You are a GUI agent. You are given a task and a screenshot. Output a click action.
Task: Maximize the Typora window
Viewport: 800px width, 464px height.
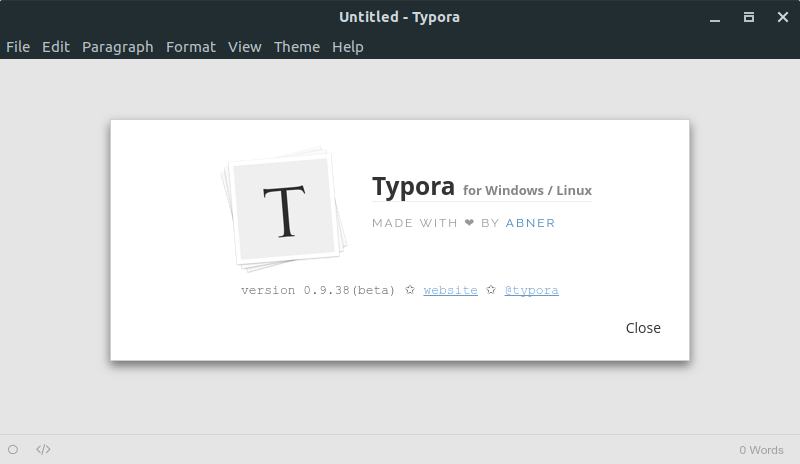point(748,17)
